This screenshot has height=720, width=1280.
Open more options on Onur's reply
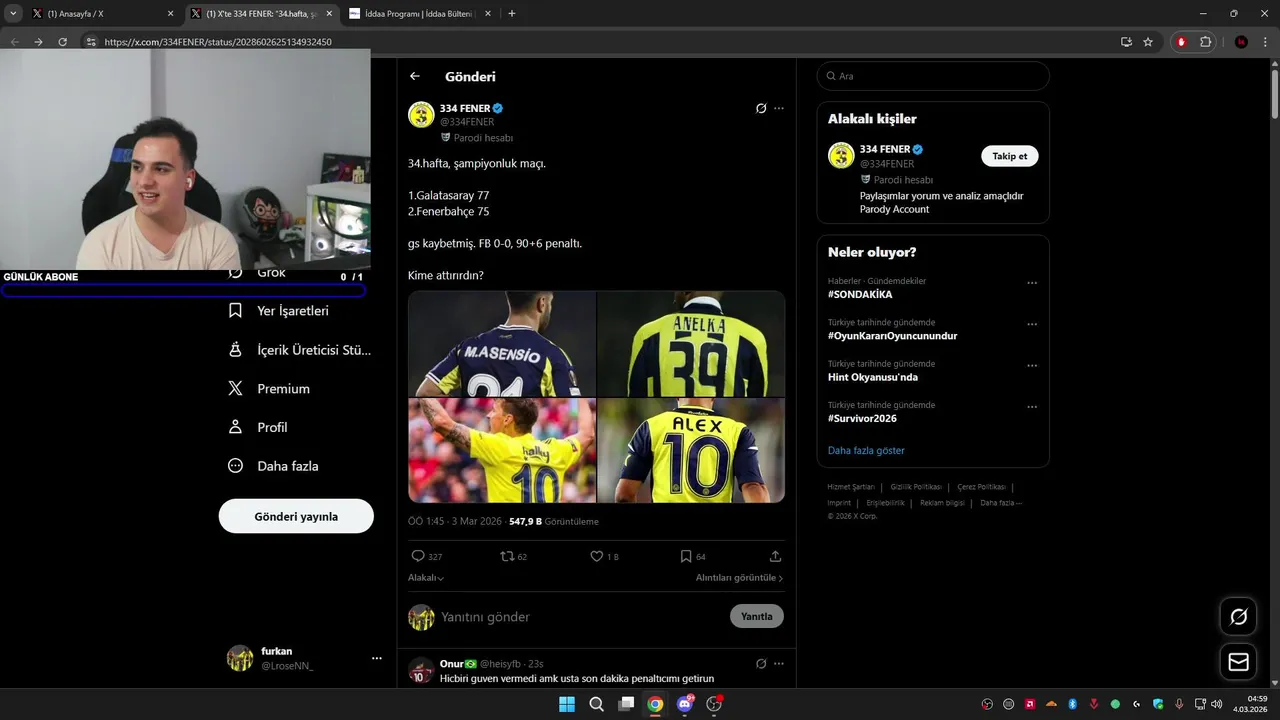779,663
